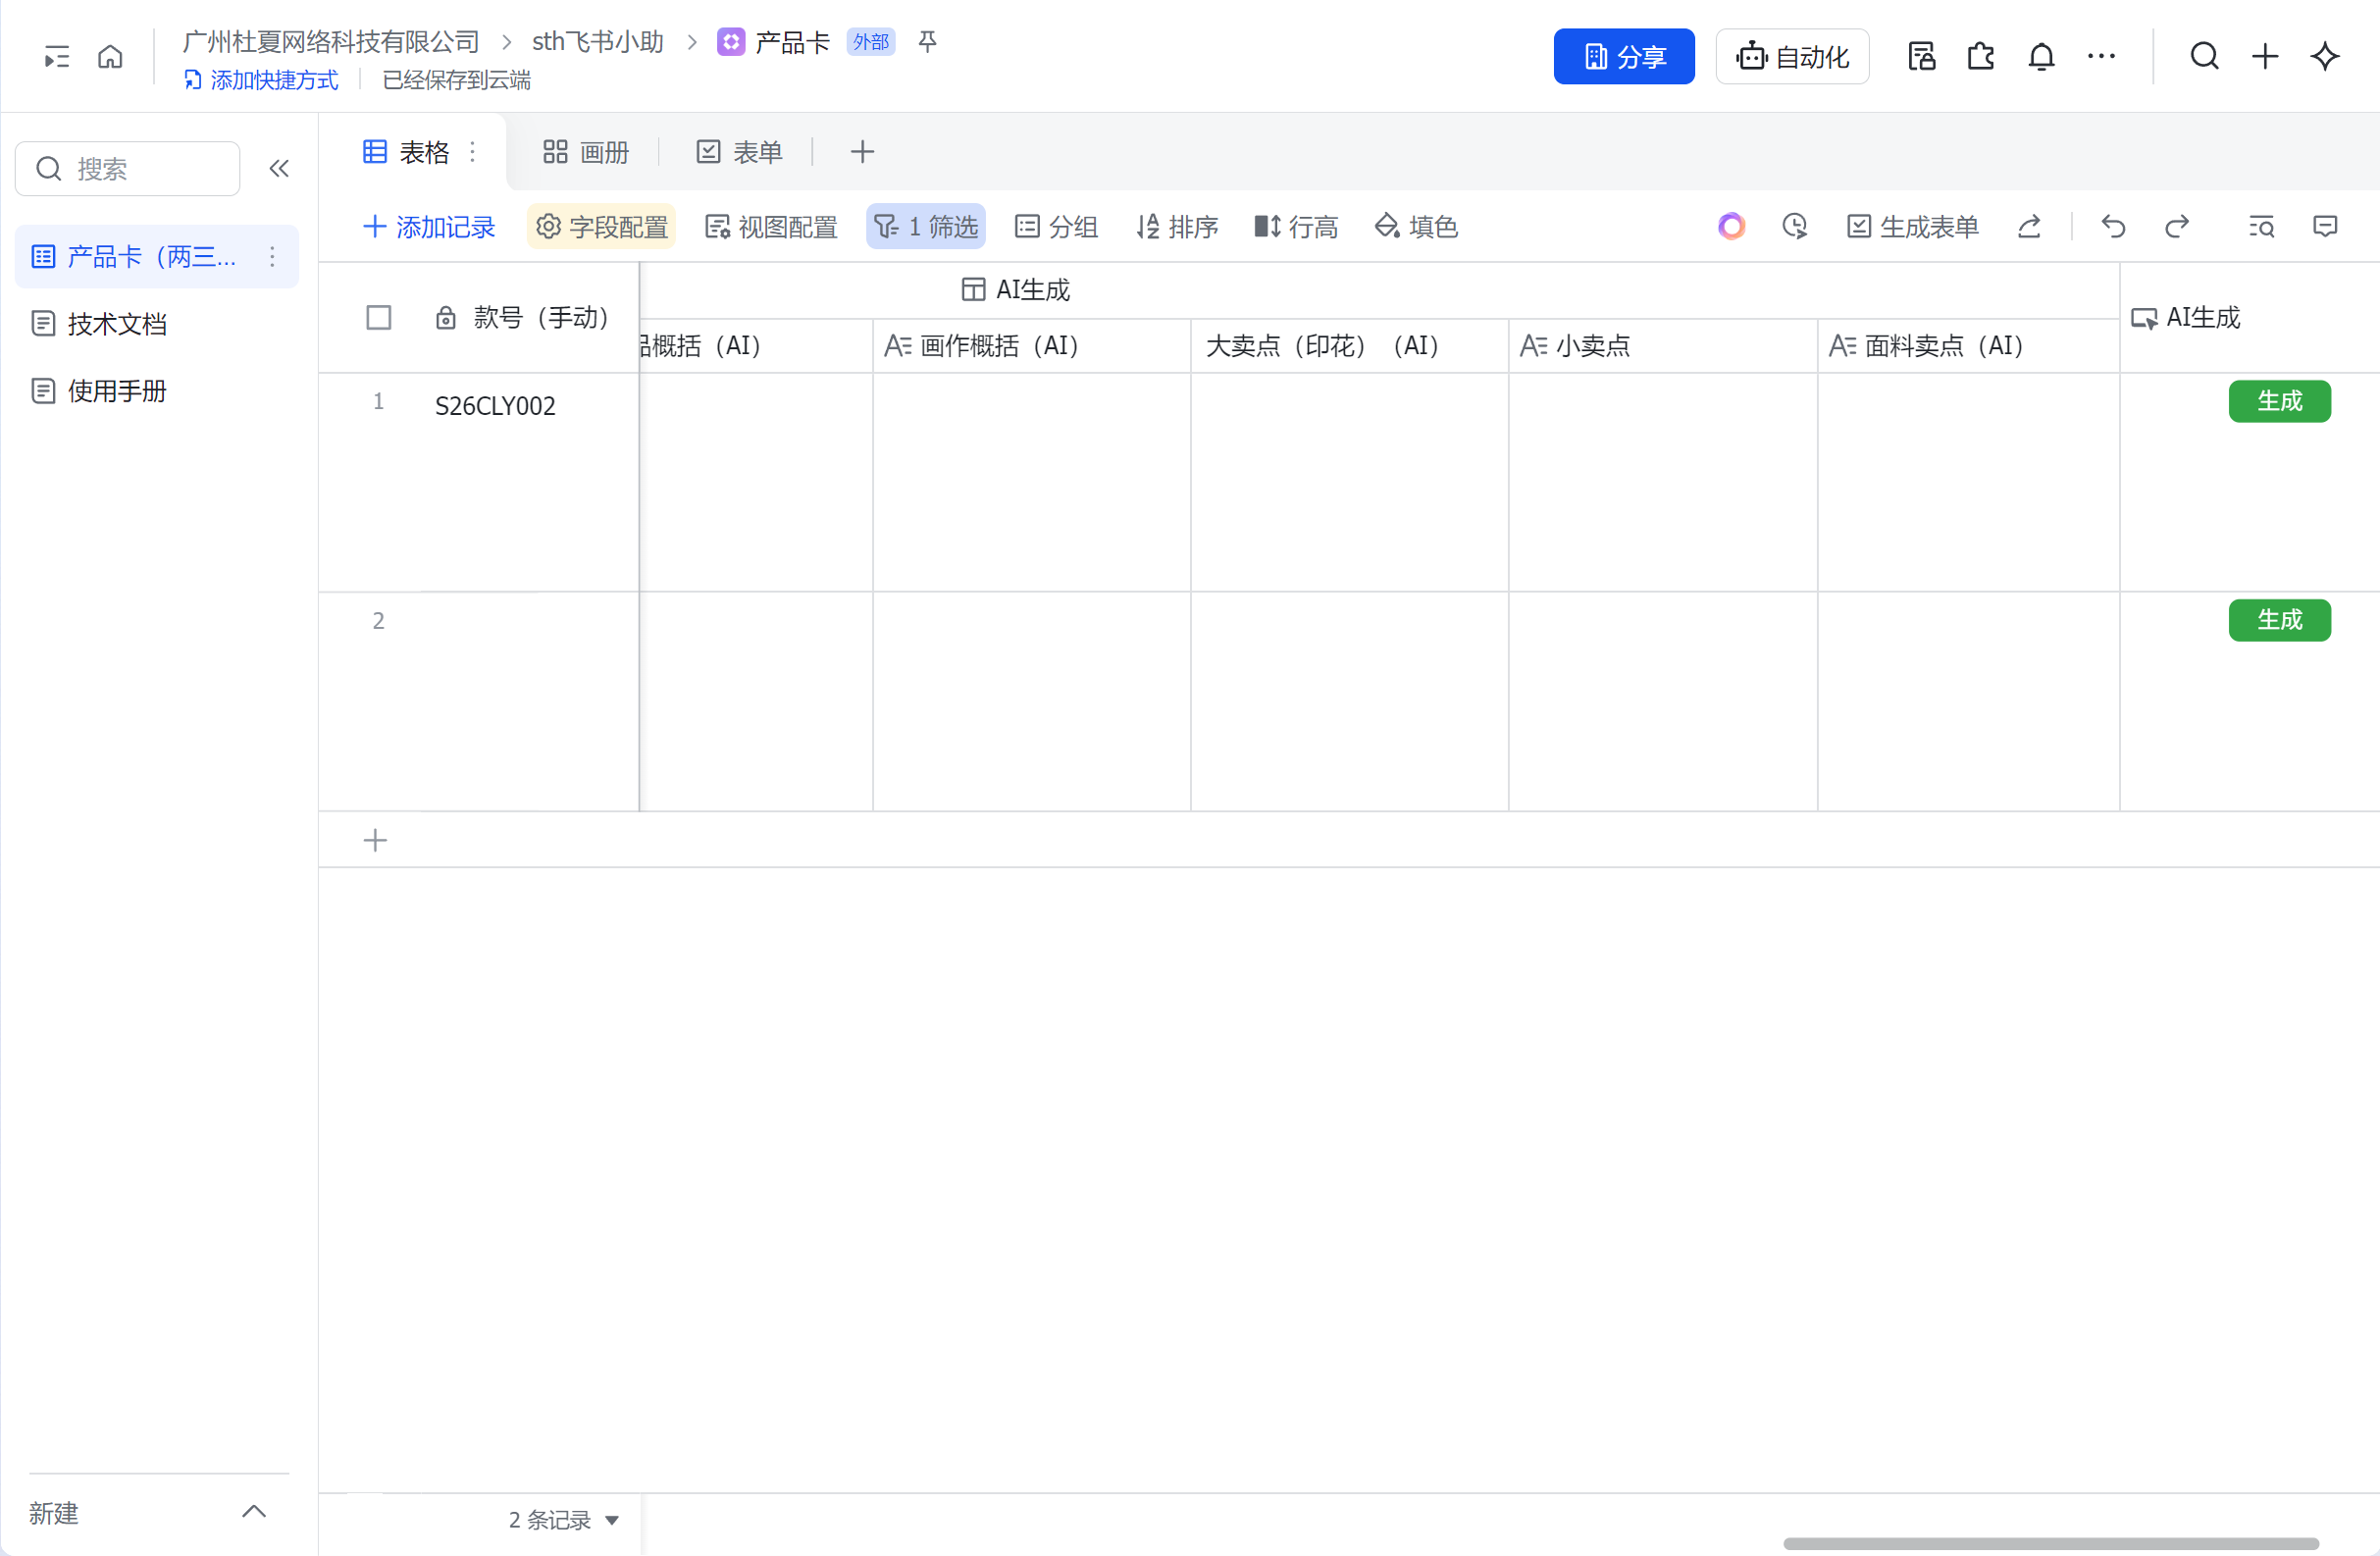Open the 填色 fill color tool
Image resolution: width=2380 pixels, height=1556 pixels.
[1416, 227]
